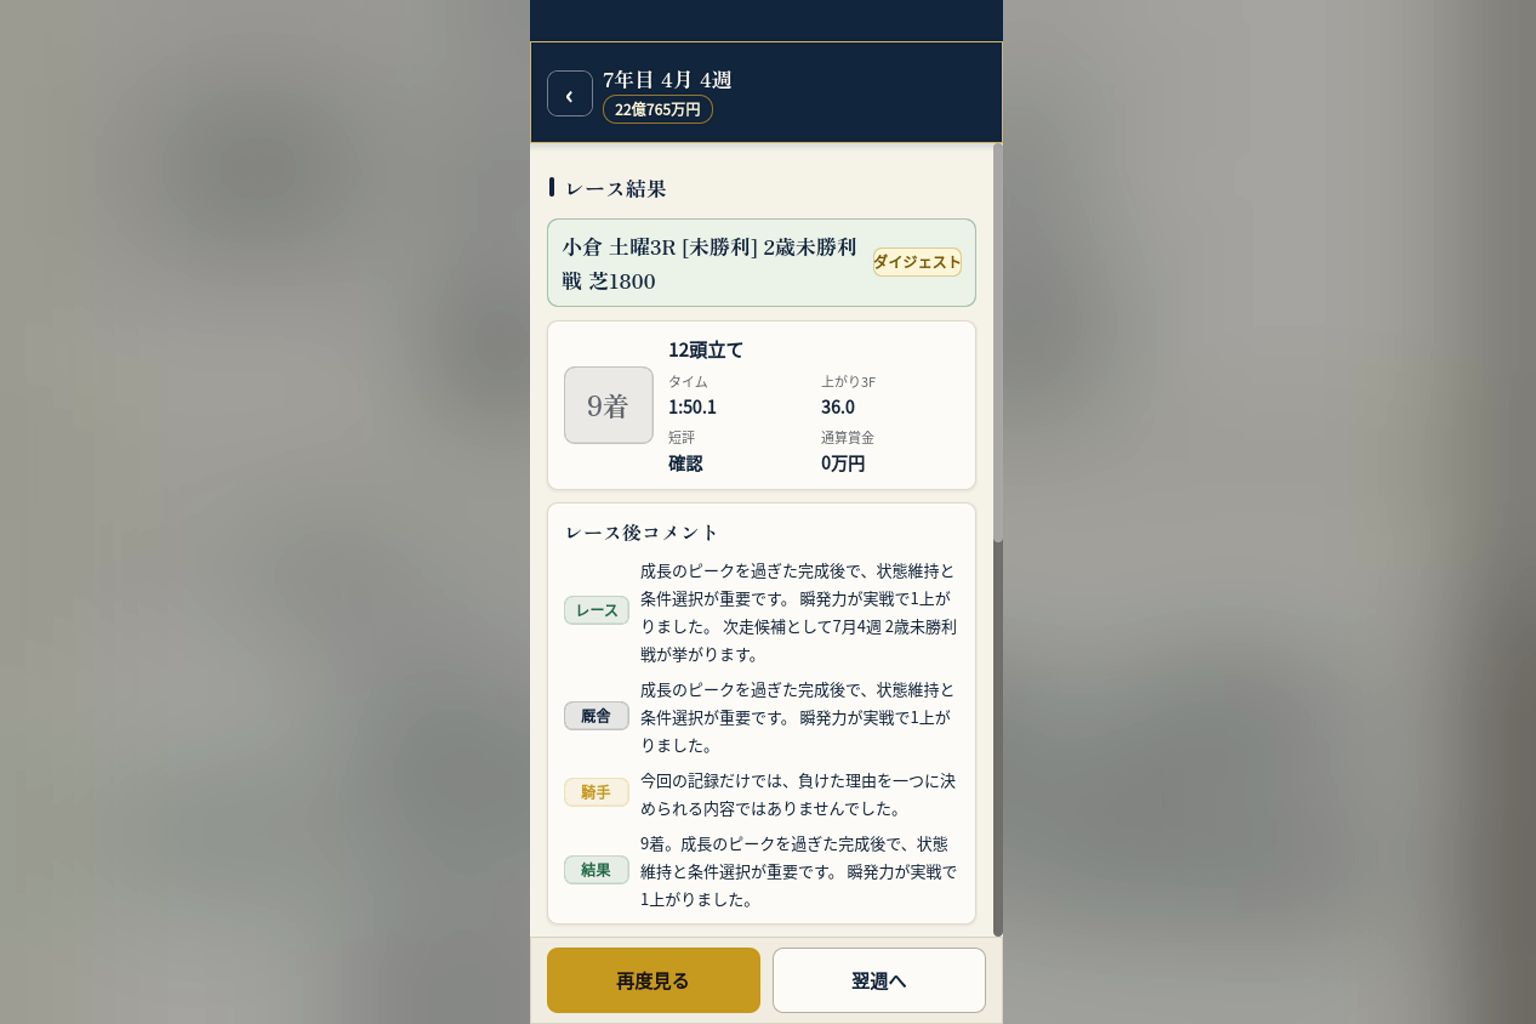Select the 結果 comment tag
Screen dimensions: 1536x1024
(596, 870)
